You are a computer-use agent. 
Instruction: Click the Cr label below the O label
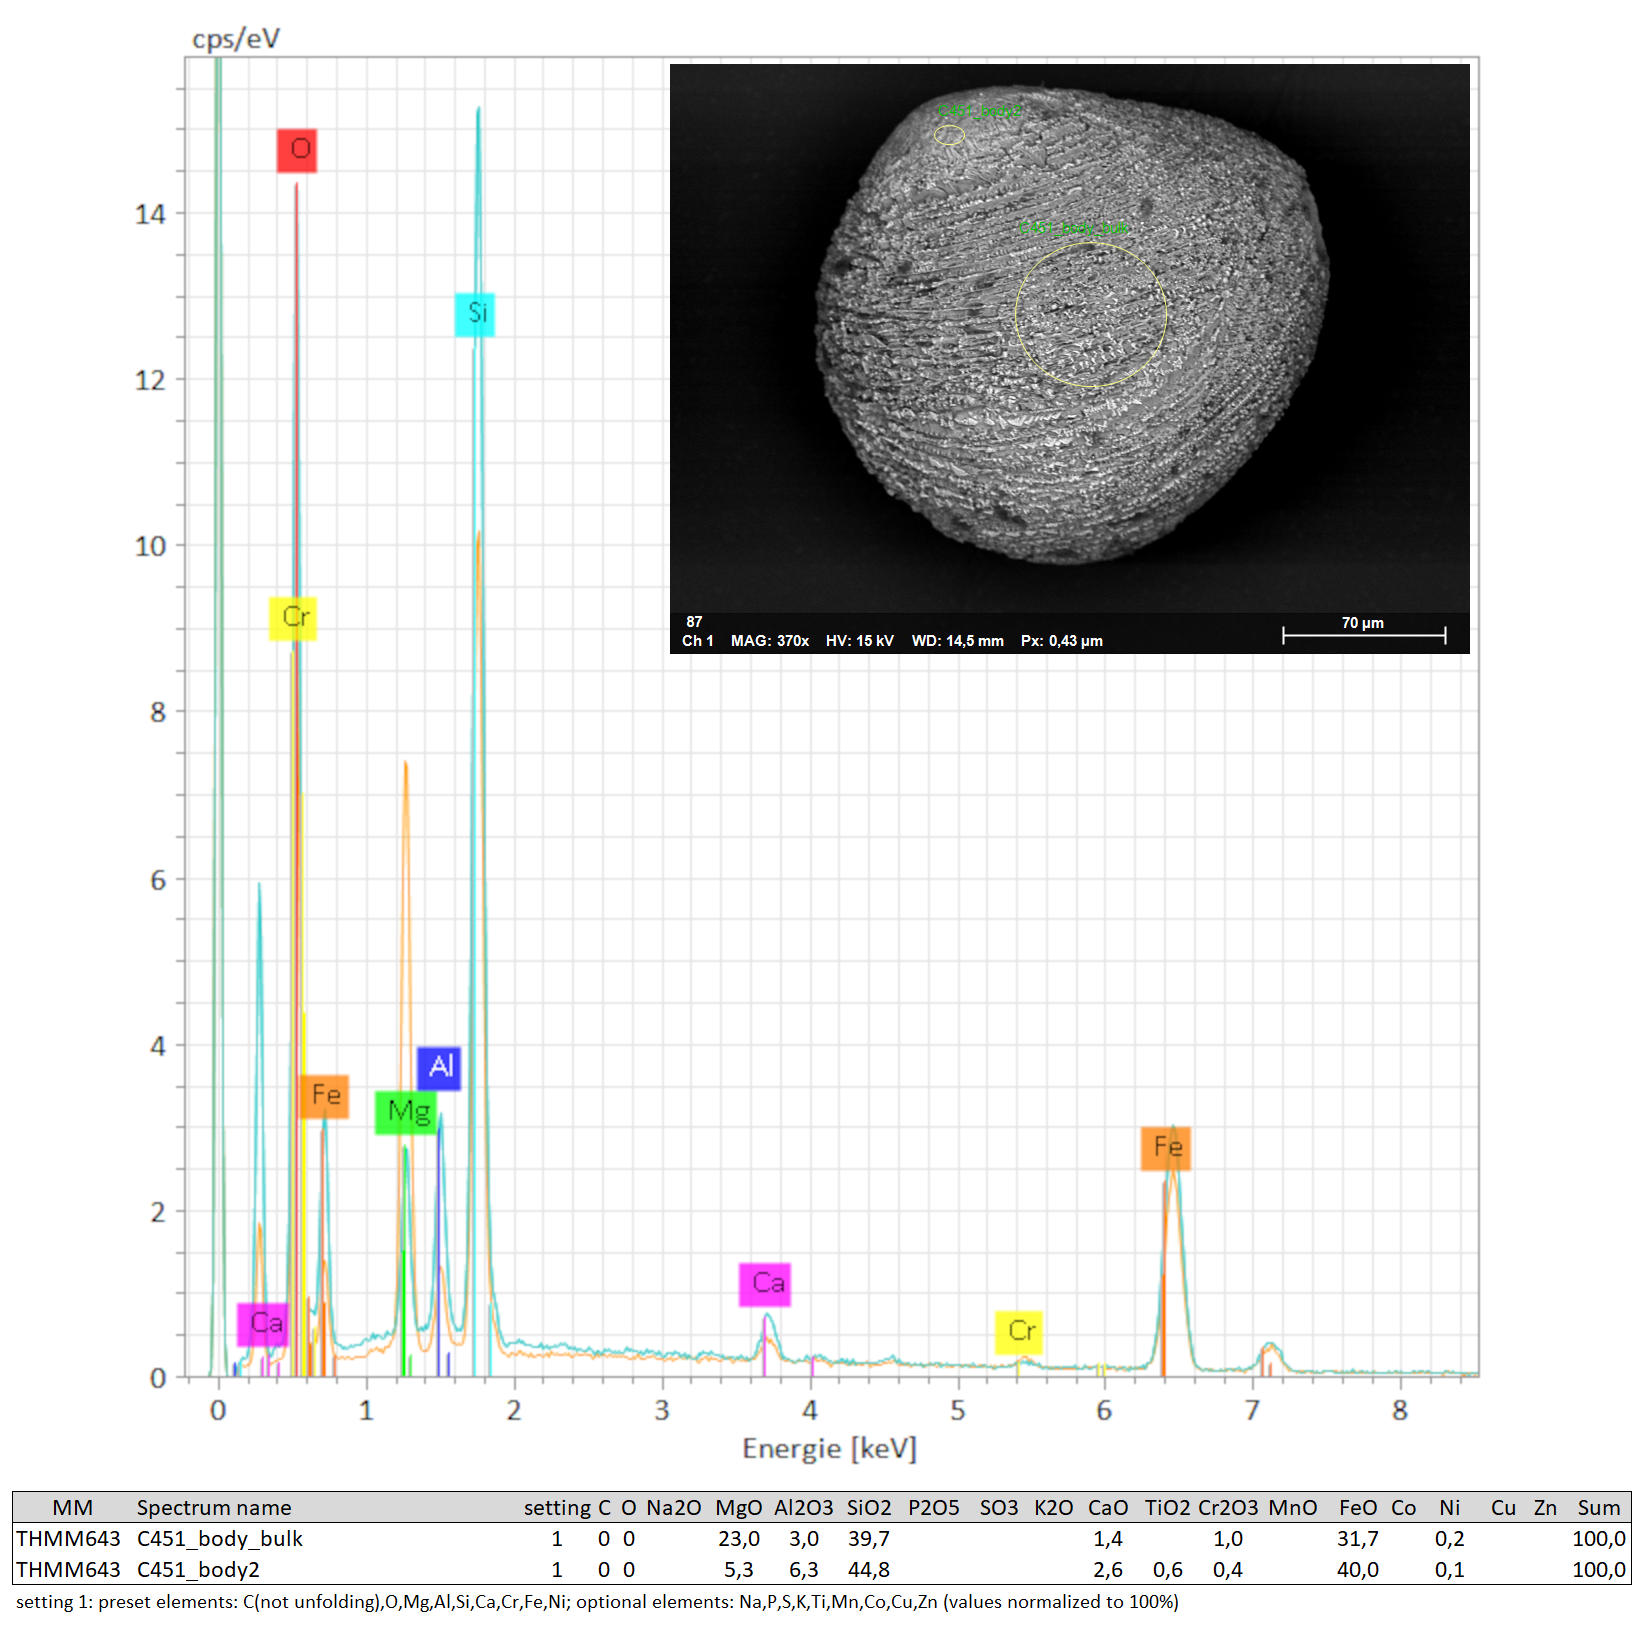(x=293, y=617)
